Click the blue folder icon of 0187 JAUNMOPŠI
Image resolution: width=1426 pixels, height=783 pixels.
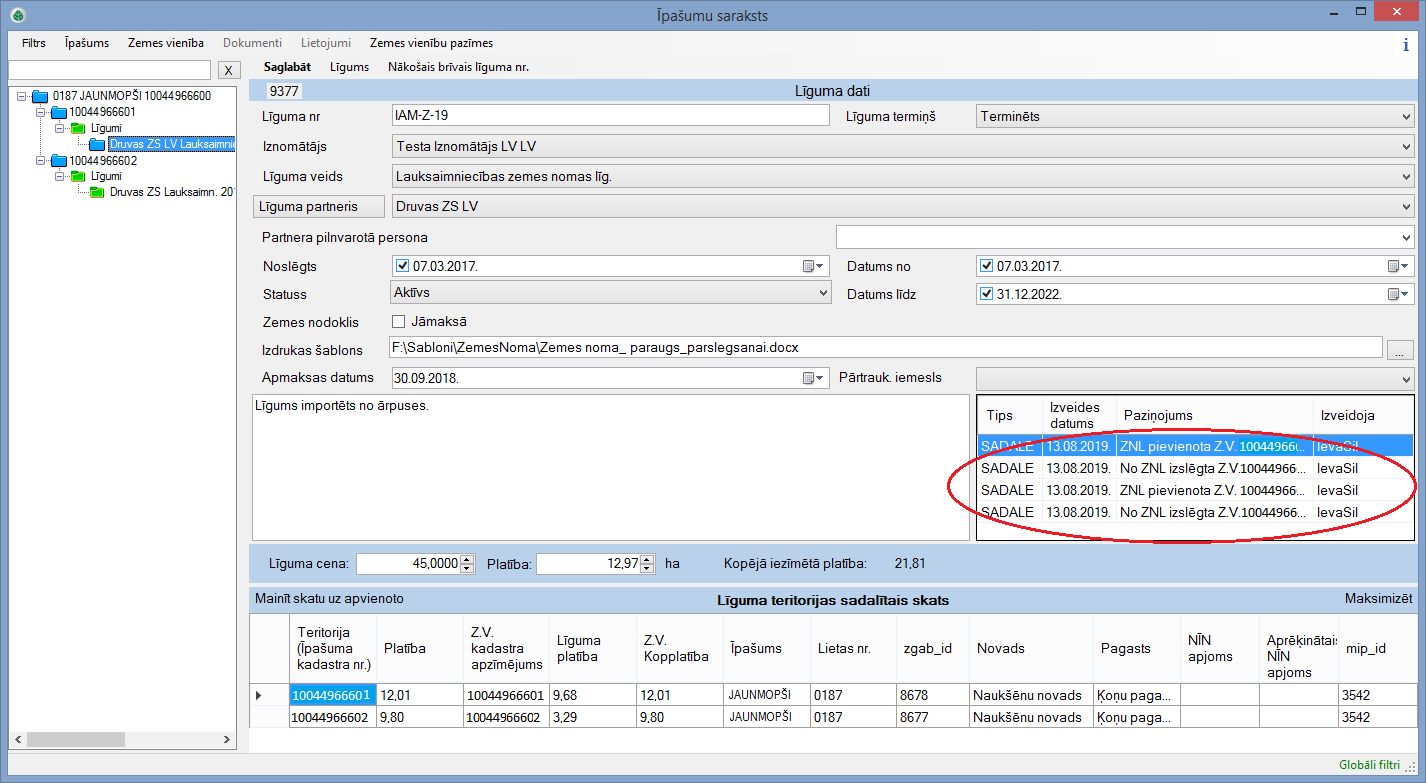pyautogui.click(x=40, y=96)
